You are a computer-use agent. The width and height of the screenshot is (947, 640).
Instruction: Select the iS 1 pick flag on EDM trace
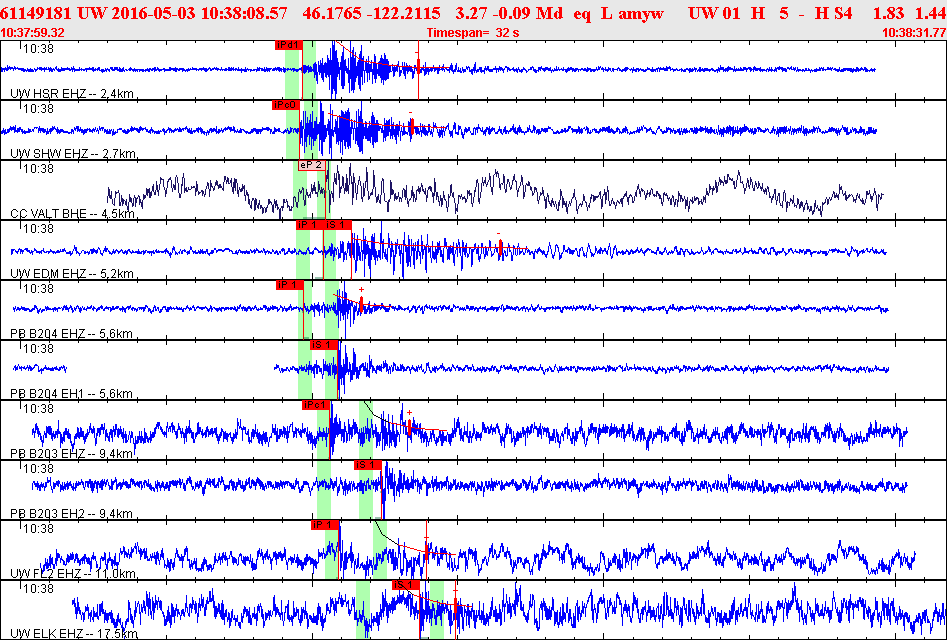pos(337,225)
